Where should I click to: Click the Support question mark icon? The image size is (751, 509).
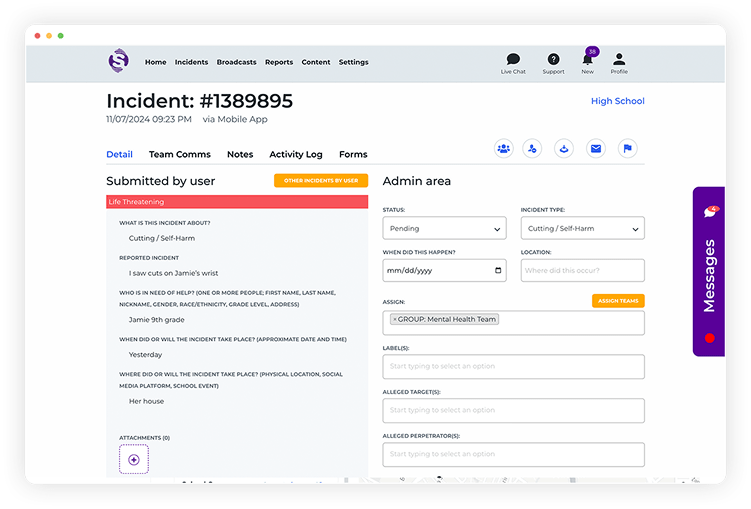click(553, 59)
